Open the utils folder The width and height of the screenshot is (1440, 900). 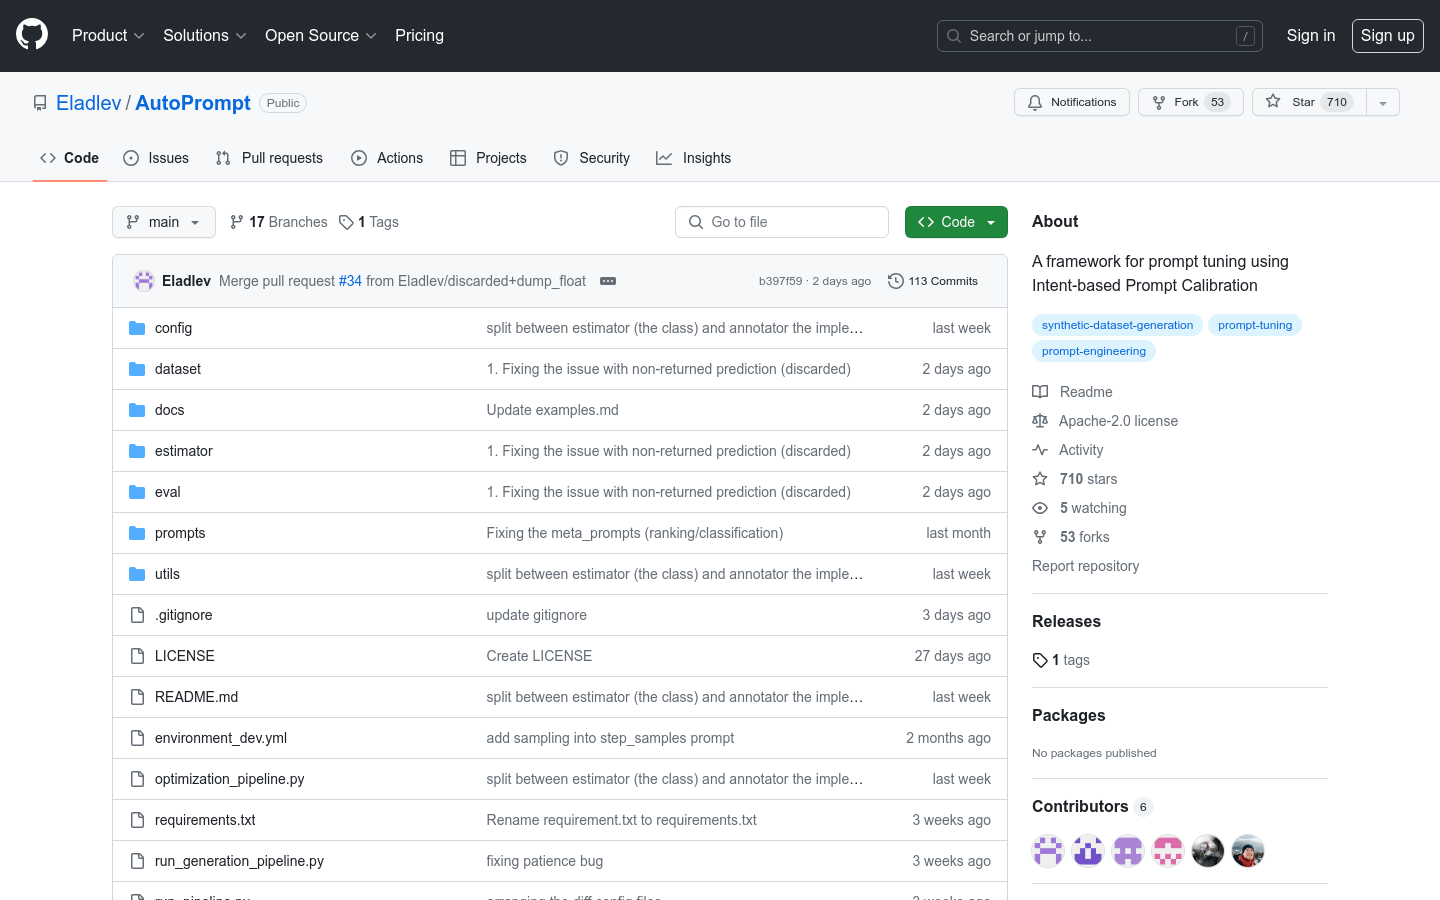click(x=167, y=574)
